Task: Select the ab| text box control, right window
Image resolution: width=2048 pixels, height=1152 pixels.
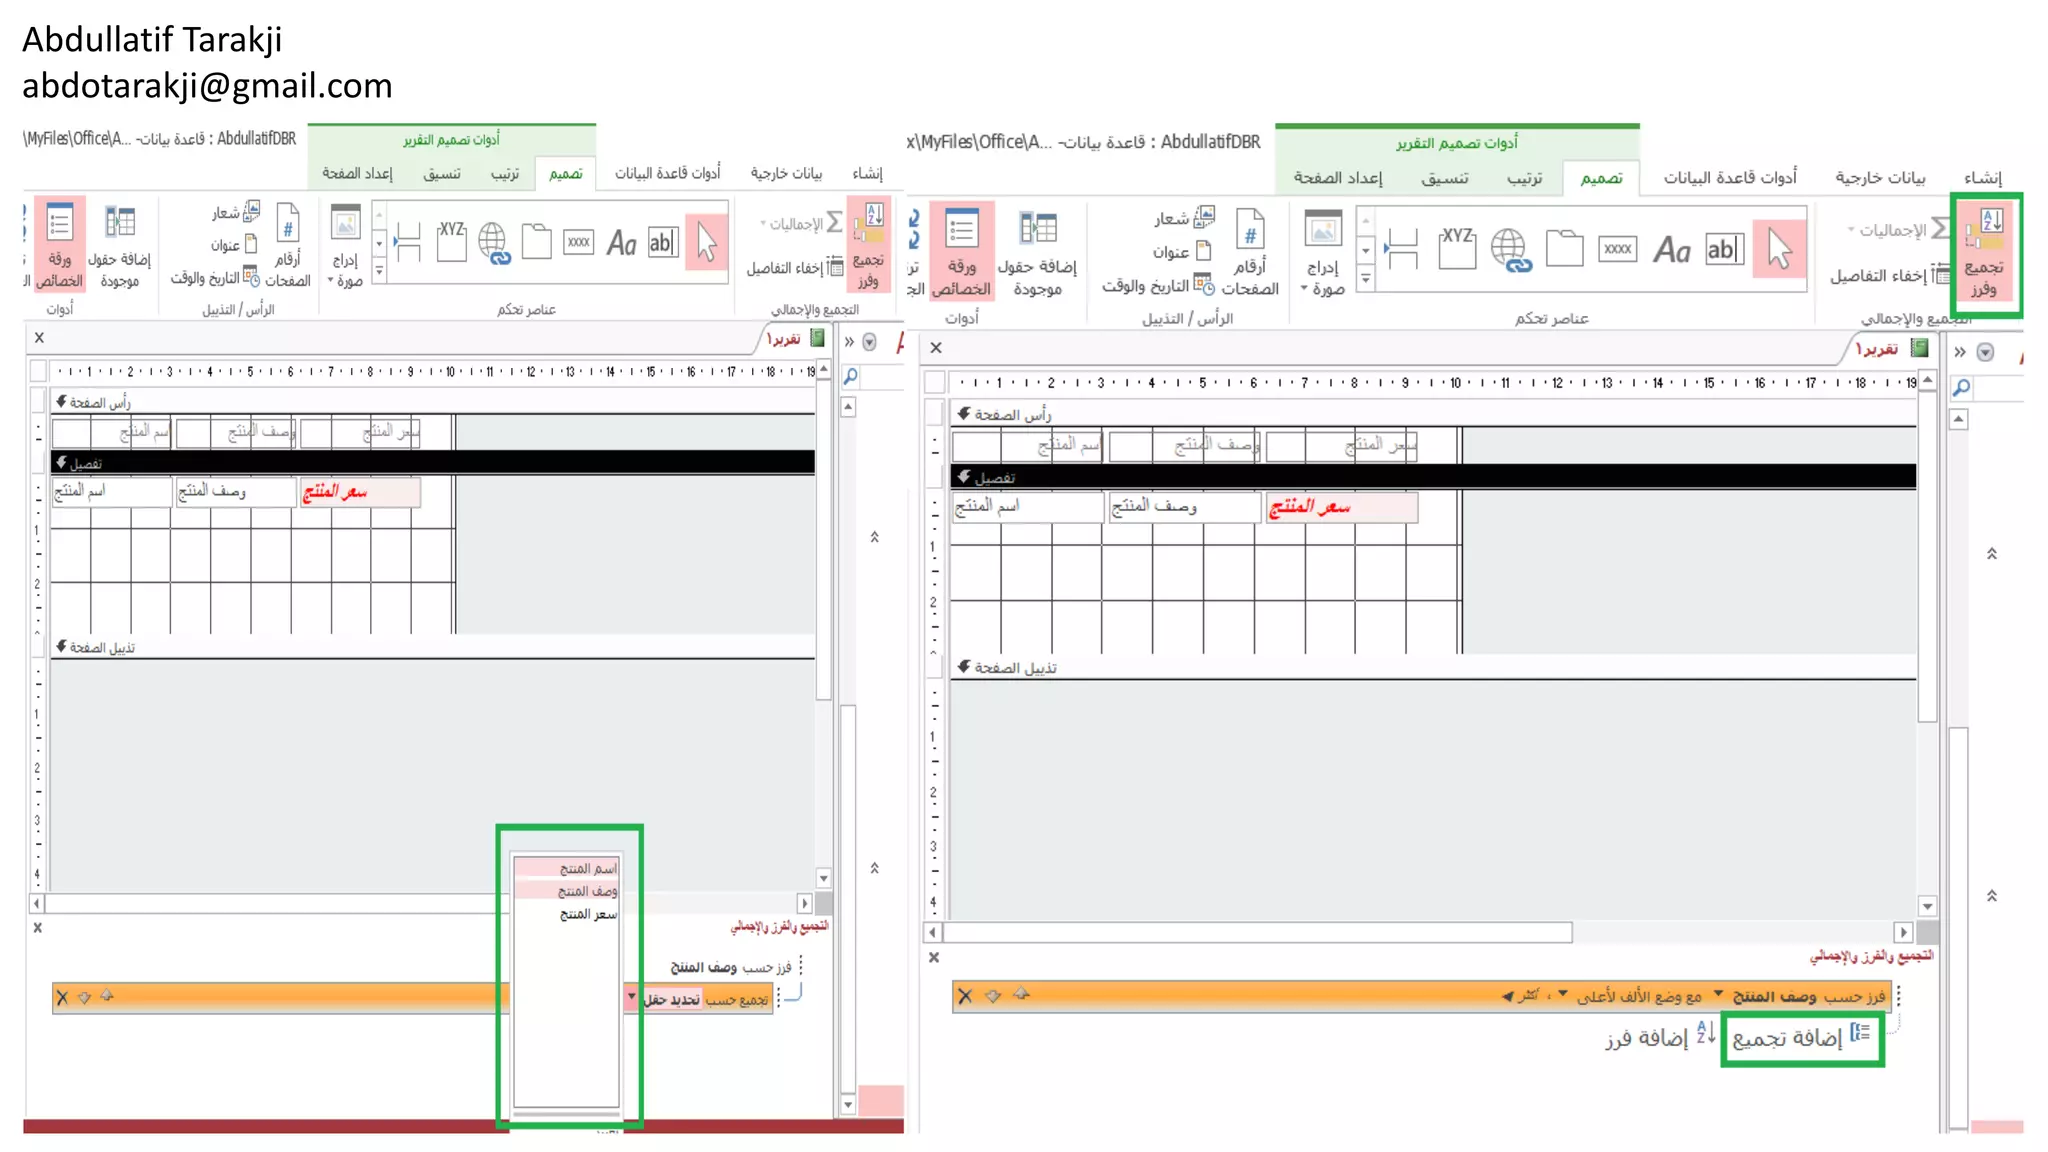Action: point(1723,249)
